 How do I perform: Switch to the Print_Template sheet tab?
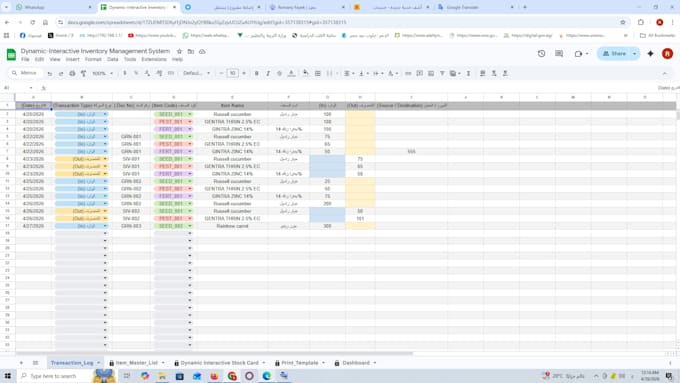[x=300, y=363]
